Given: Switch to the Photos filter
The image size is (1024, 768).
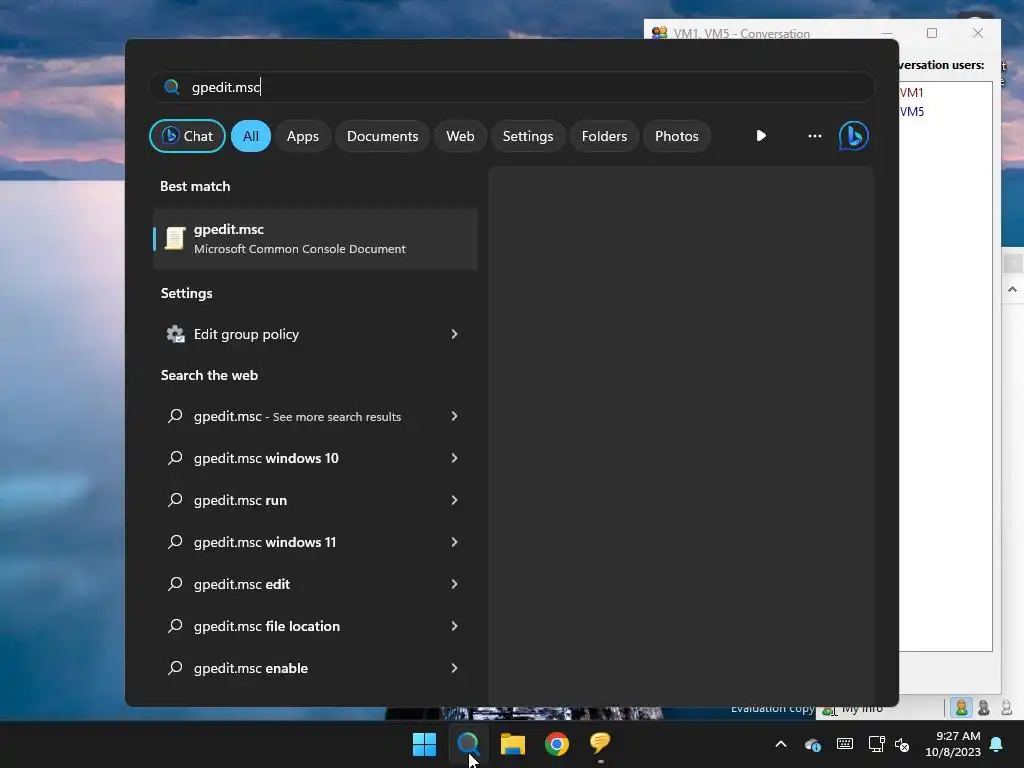Looking at the screenshot, I should [x=677, y=136].
